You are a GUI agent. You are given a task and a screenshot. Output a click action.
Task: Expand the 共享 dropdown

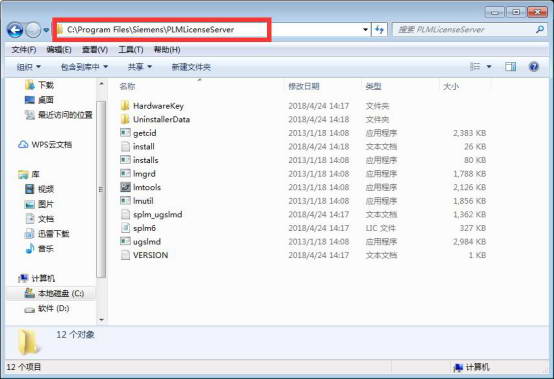point(140,67)
